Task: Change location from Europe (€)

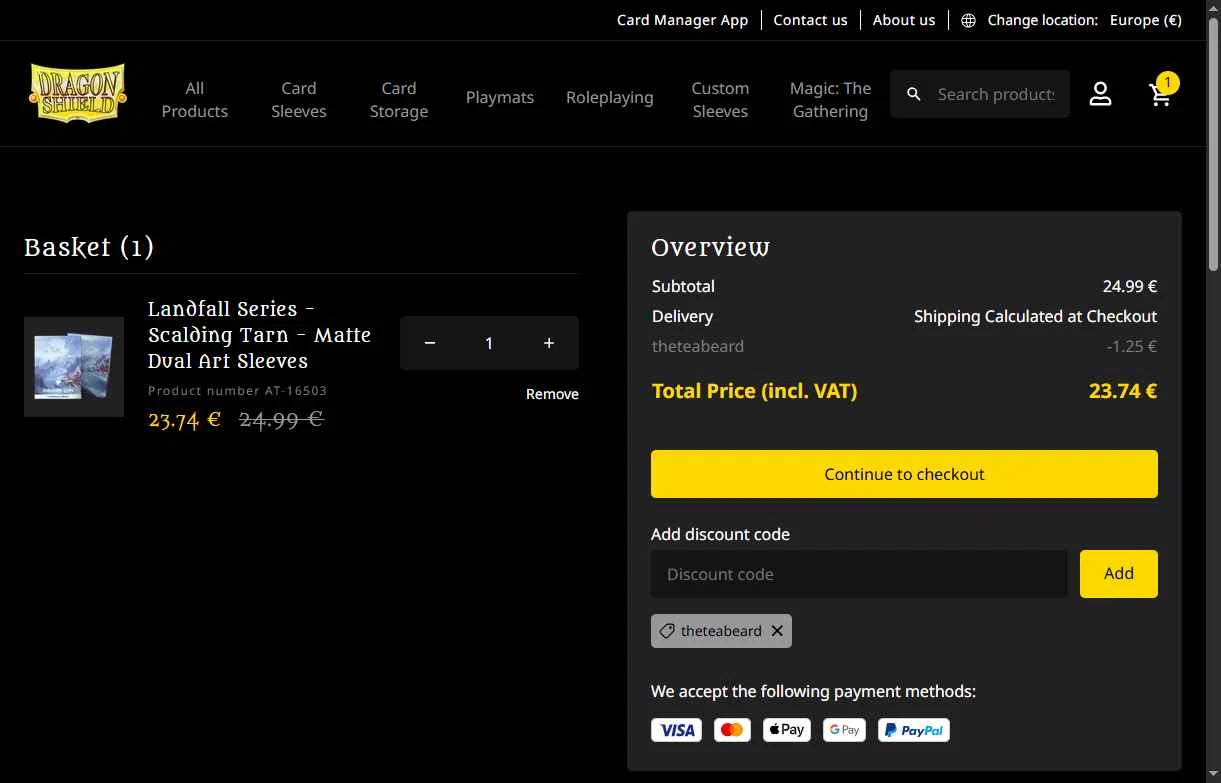Action: click(x=1146, y=20)
